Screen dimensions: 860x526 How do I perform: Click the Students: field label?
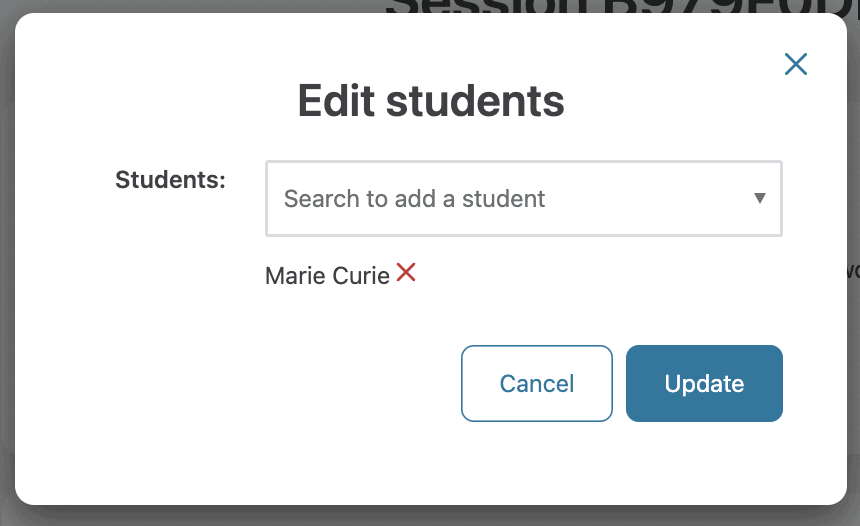pyautogui.click(x=170, y=179)
